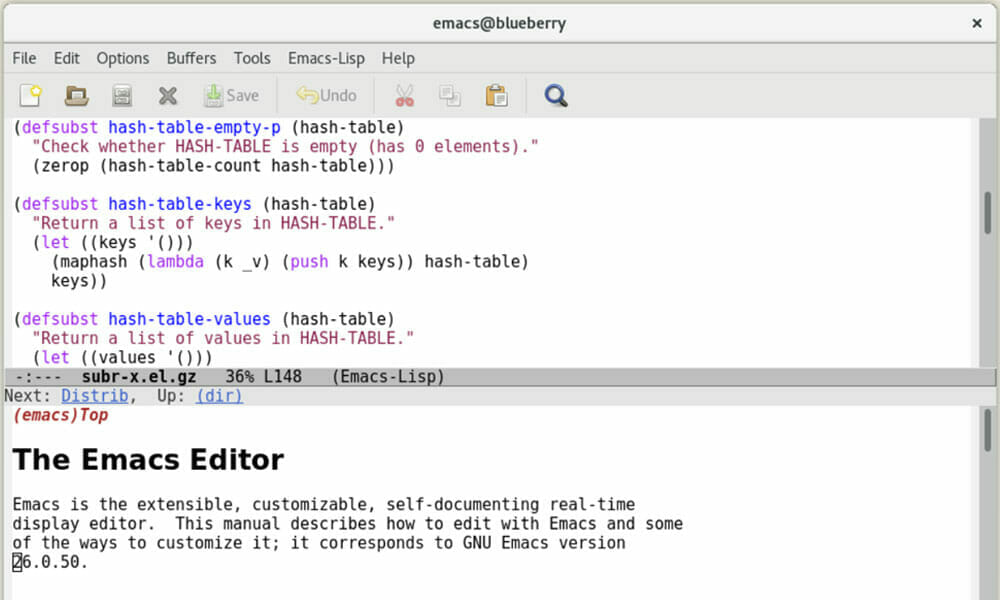Screen dimensions: 1000x600
Task: Click the New File toolbar icon
Action: [x=30, y=96]
